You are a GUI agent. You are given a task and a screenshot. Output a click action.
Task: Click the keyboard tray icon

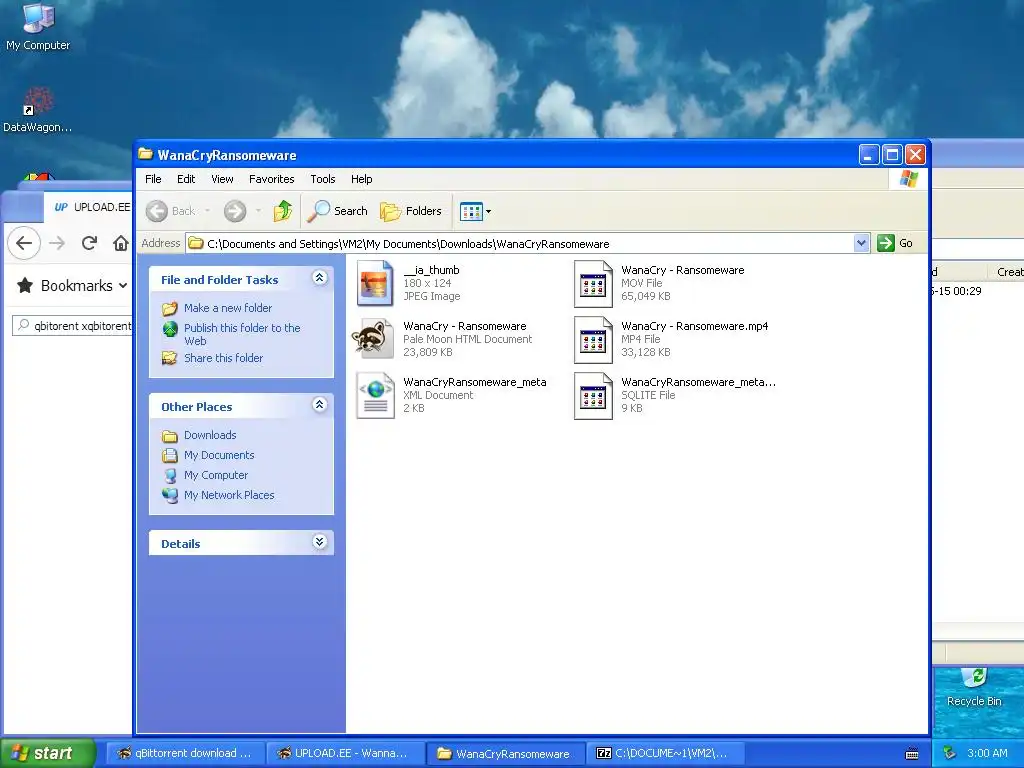point(912,754)
